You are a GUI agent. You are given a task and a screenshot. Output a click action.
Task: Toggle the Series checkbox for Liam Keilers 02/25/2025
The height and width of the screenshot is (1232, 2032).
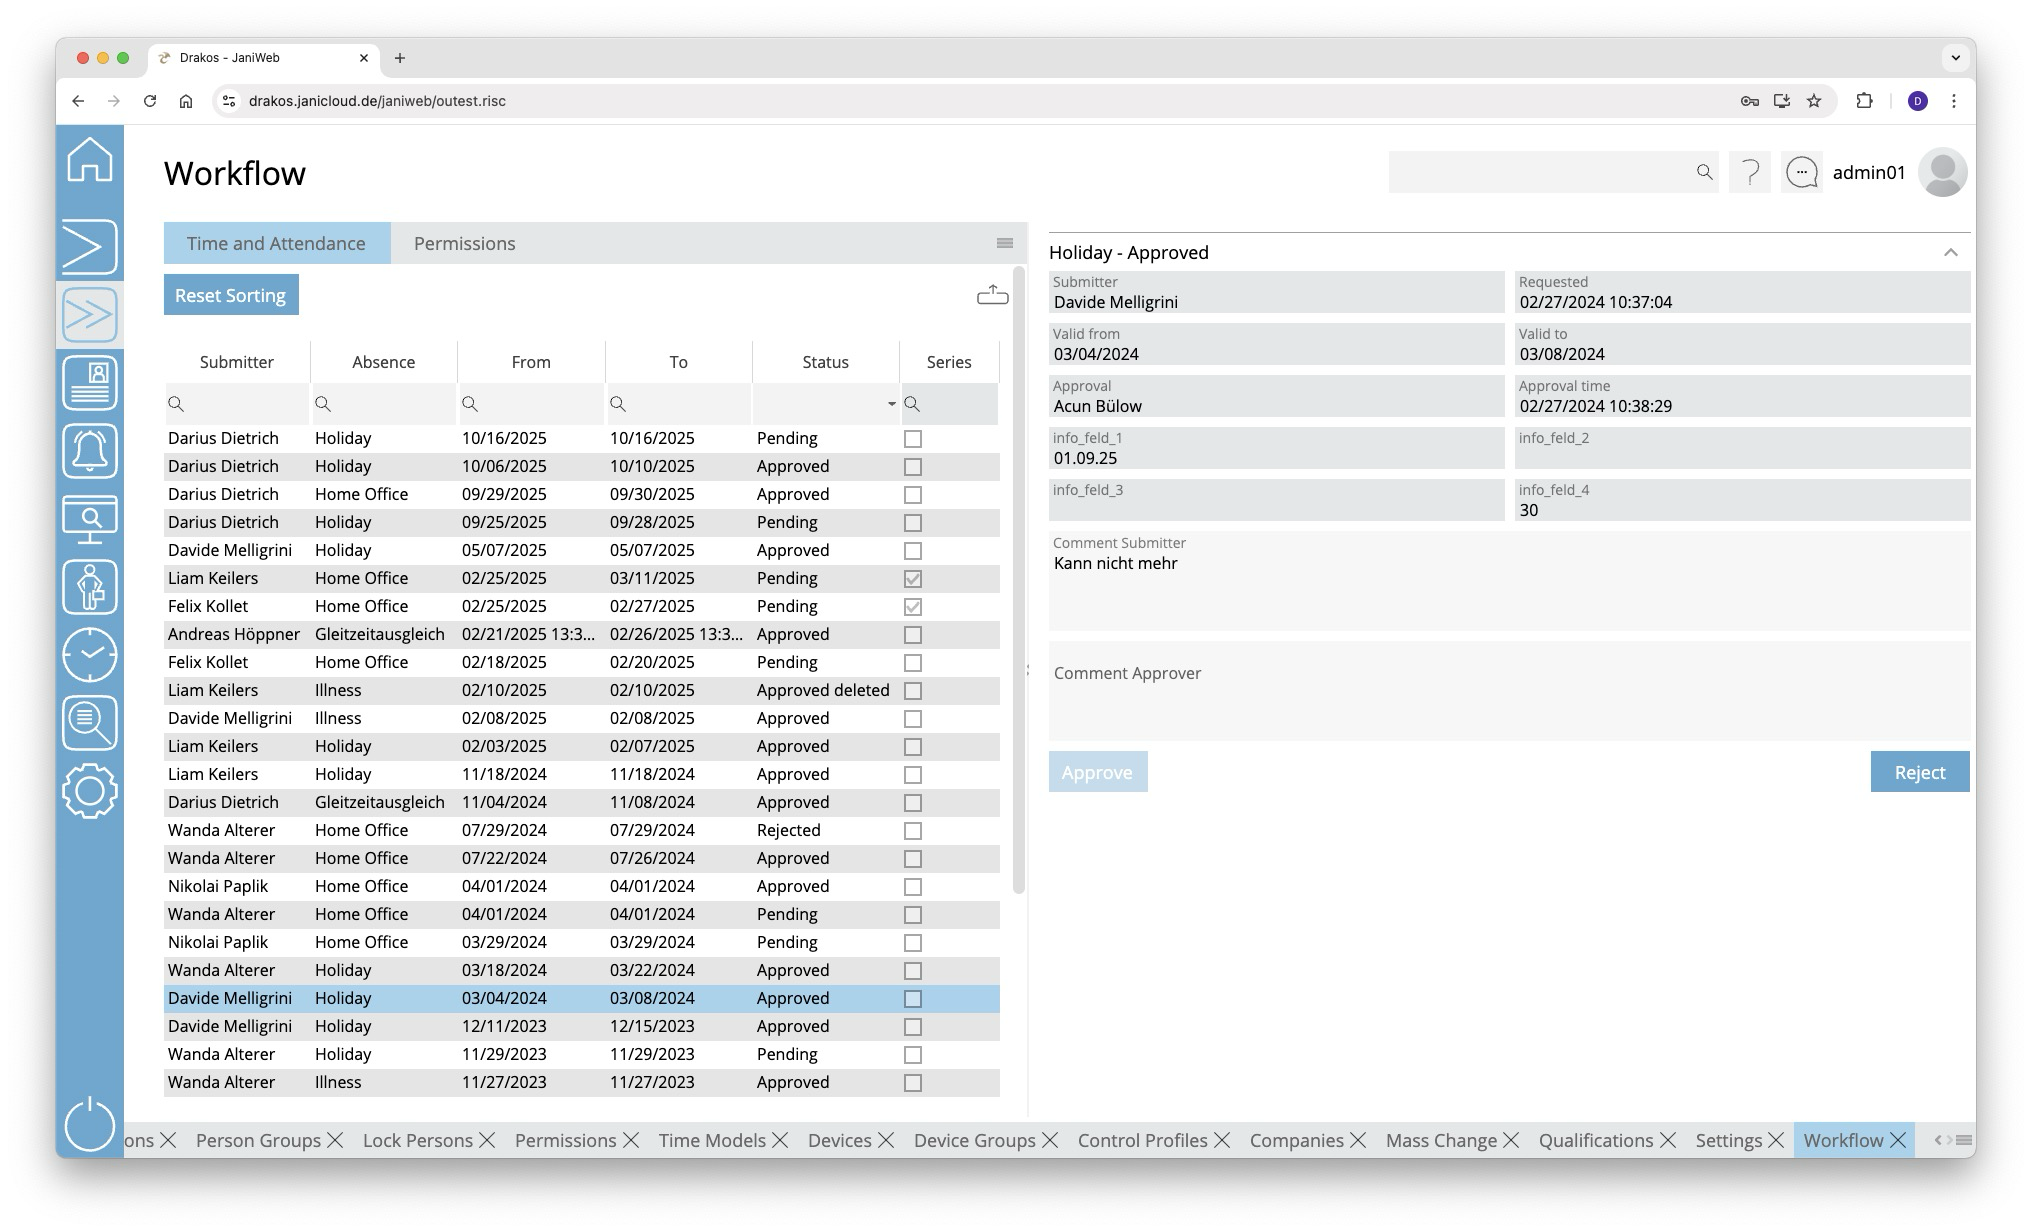pyautogui.click(x=912, y=579)
